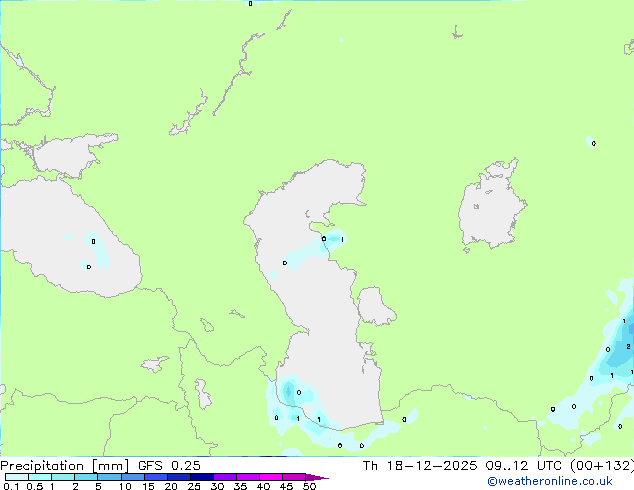
Task: Click the '40' legend tick label
Action: pos(263,486)
